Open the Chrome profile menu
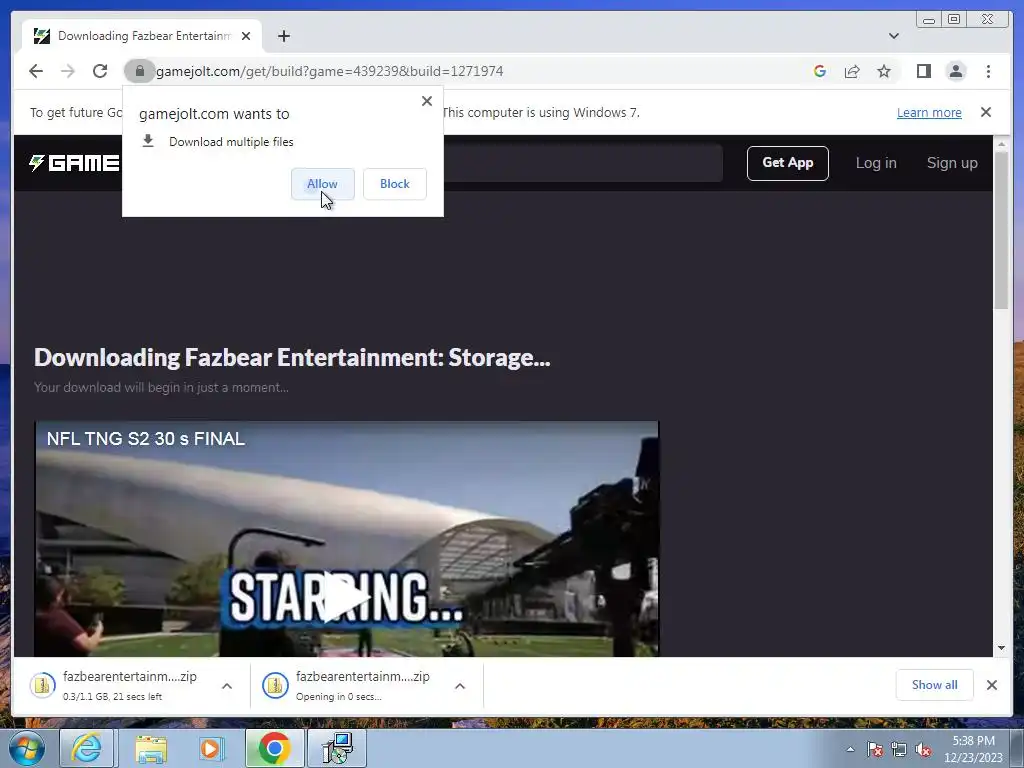The width and height of the screenshot is (1024, 768). [x=956, y=71]
